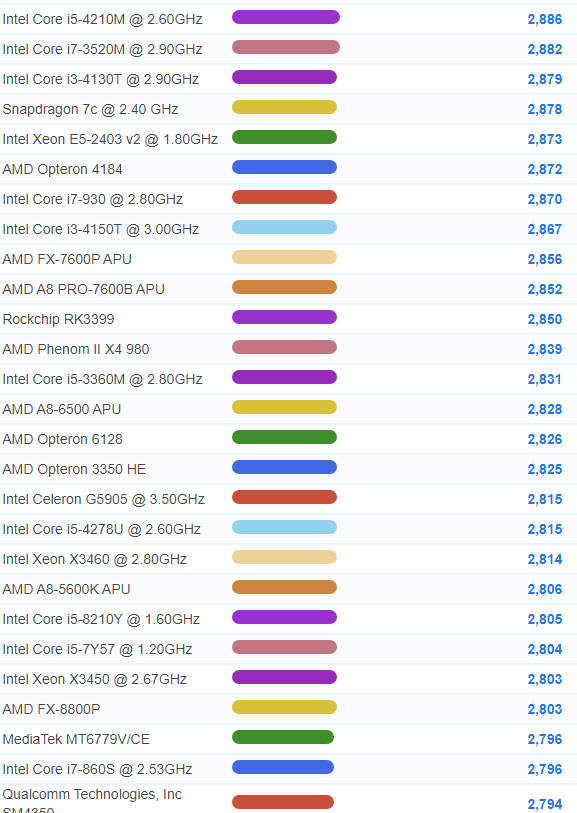Click the blue bar for Opteron 4184
577x813 pixels.
284,167
